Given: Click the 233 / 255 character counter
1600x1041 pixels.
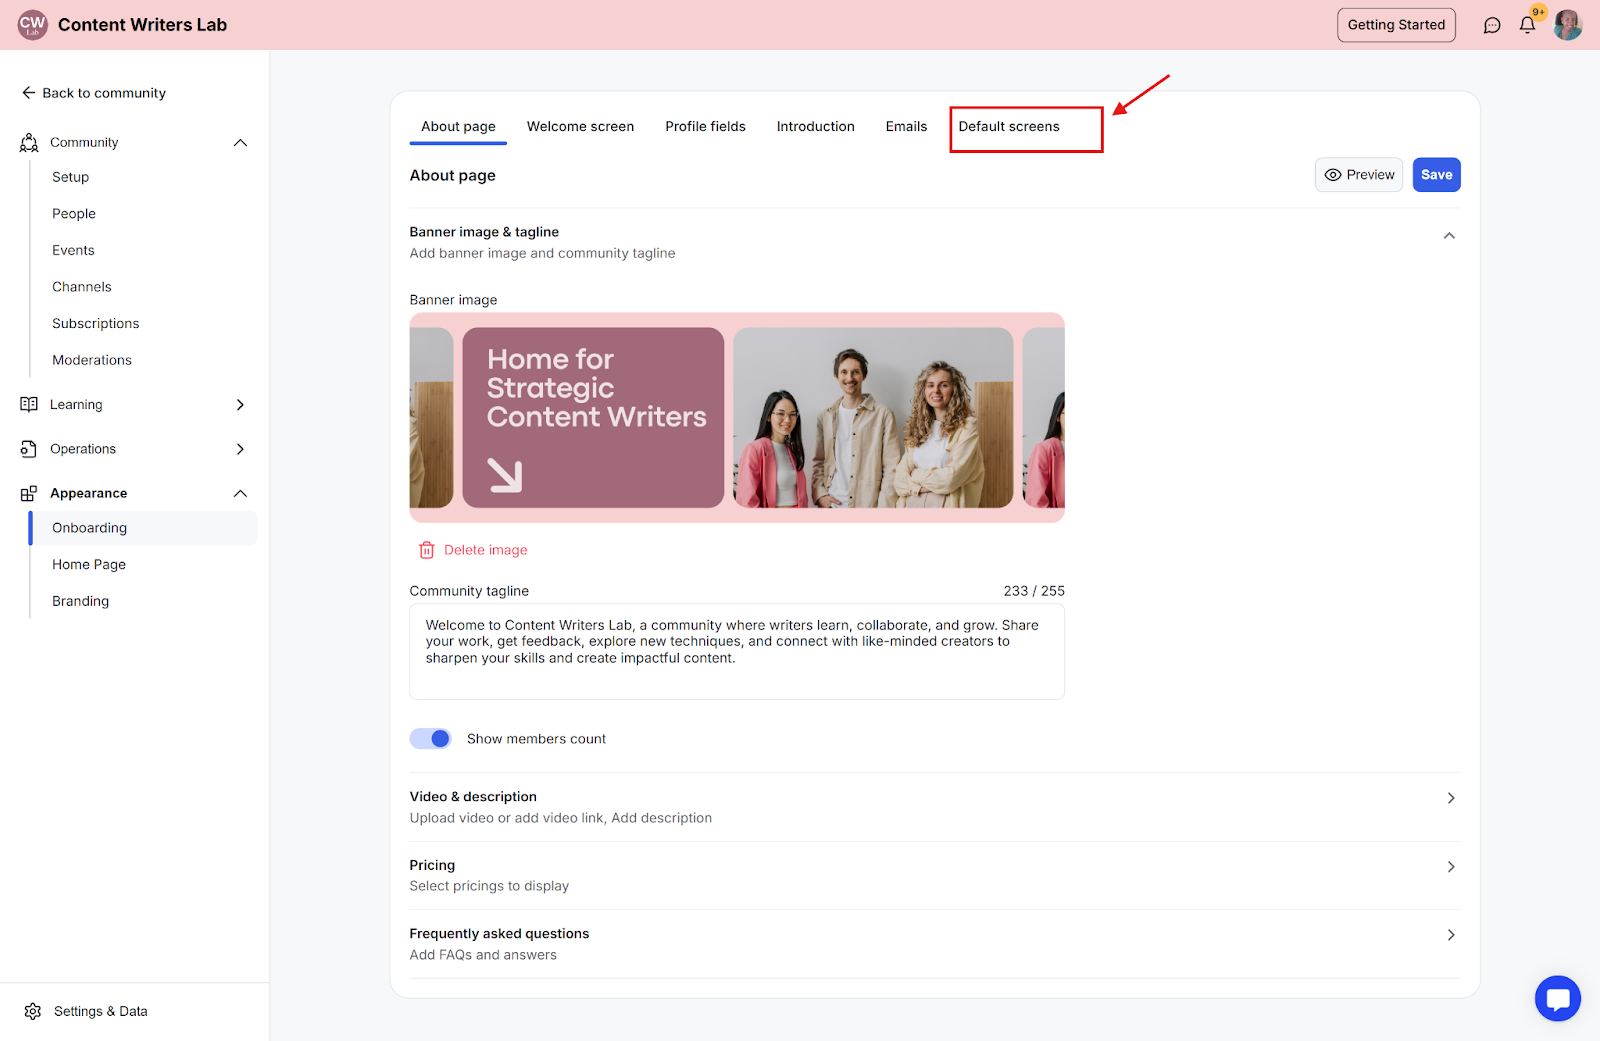Looking at the screenshot, I should coord(1034,591).
